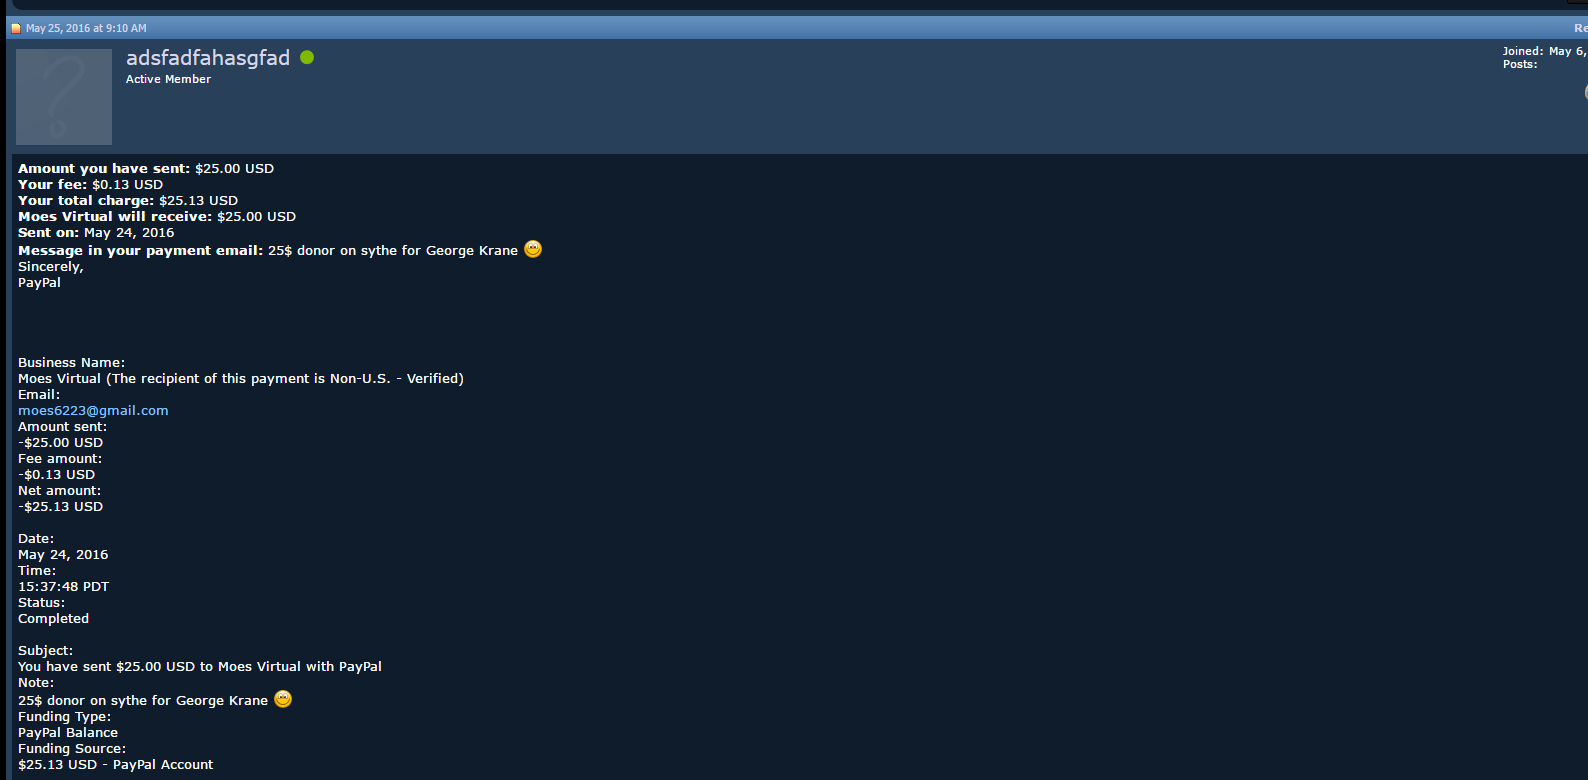
Task: Click the 'Sincerely,' text
Action: point(51,267)
